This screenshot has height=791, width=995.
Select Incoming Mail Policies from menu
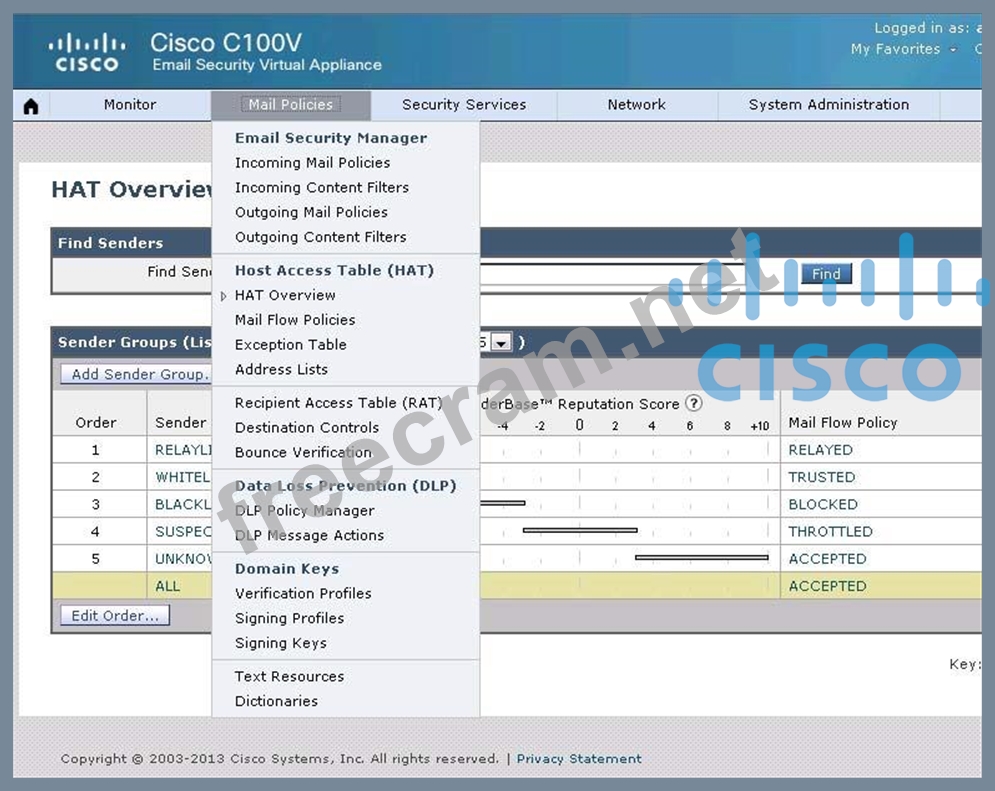[312, 163]
